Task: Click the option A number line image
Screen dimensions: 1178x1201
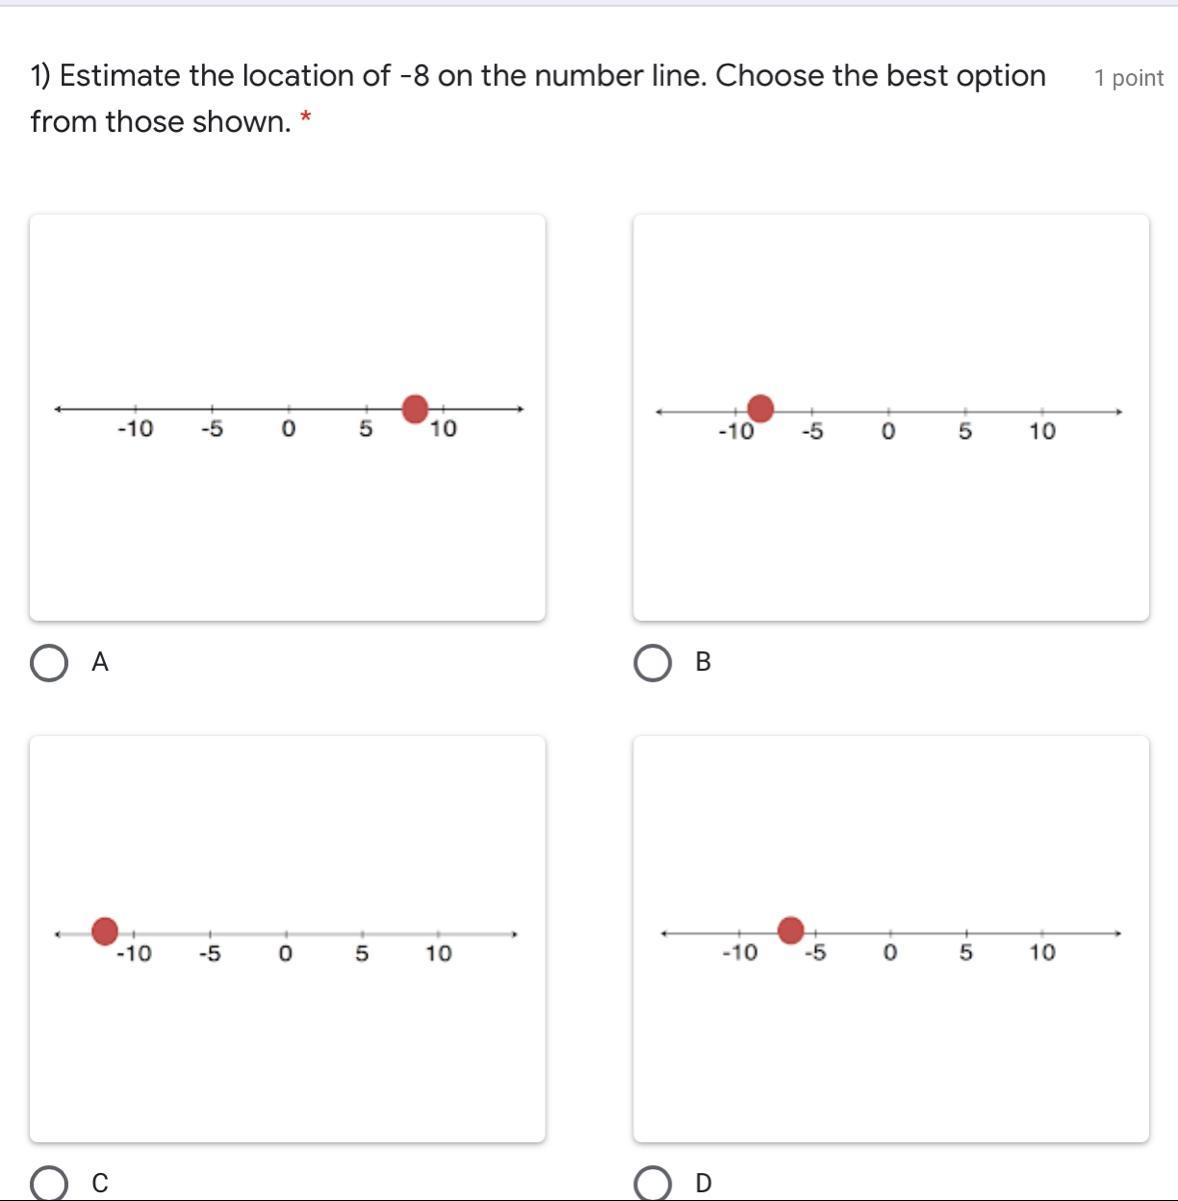Action: [288, 418]
